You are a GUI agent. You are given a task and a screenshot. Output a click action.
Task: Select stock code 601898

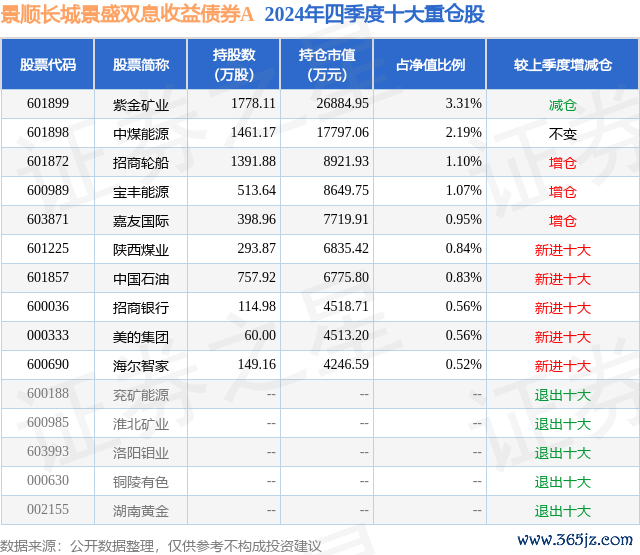point(48,133)
